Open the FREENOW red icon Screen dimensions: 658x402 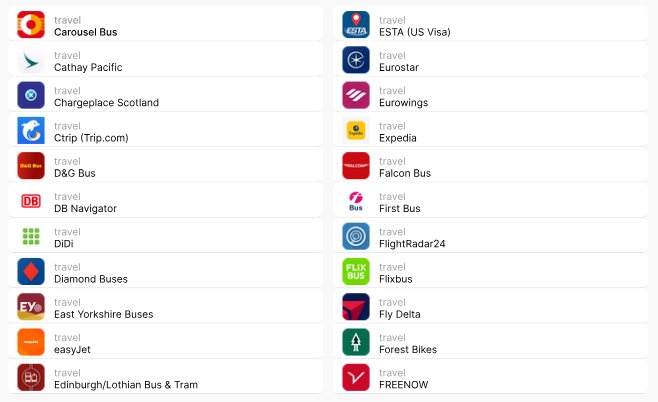356,377
